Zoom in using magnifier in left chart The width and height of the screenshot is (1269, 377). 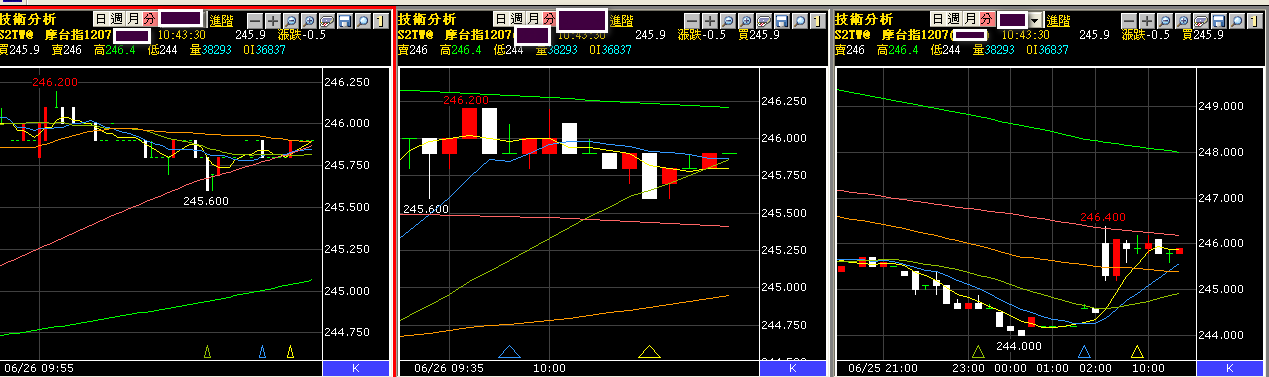pyautogui.click(x=308, y=20)
